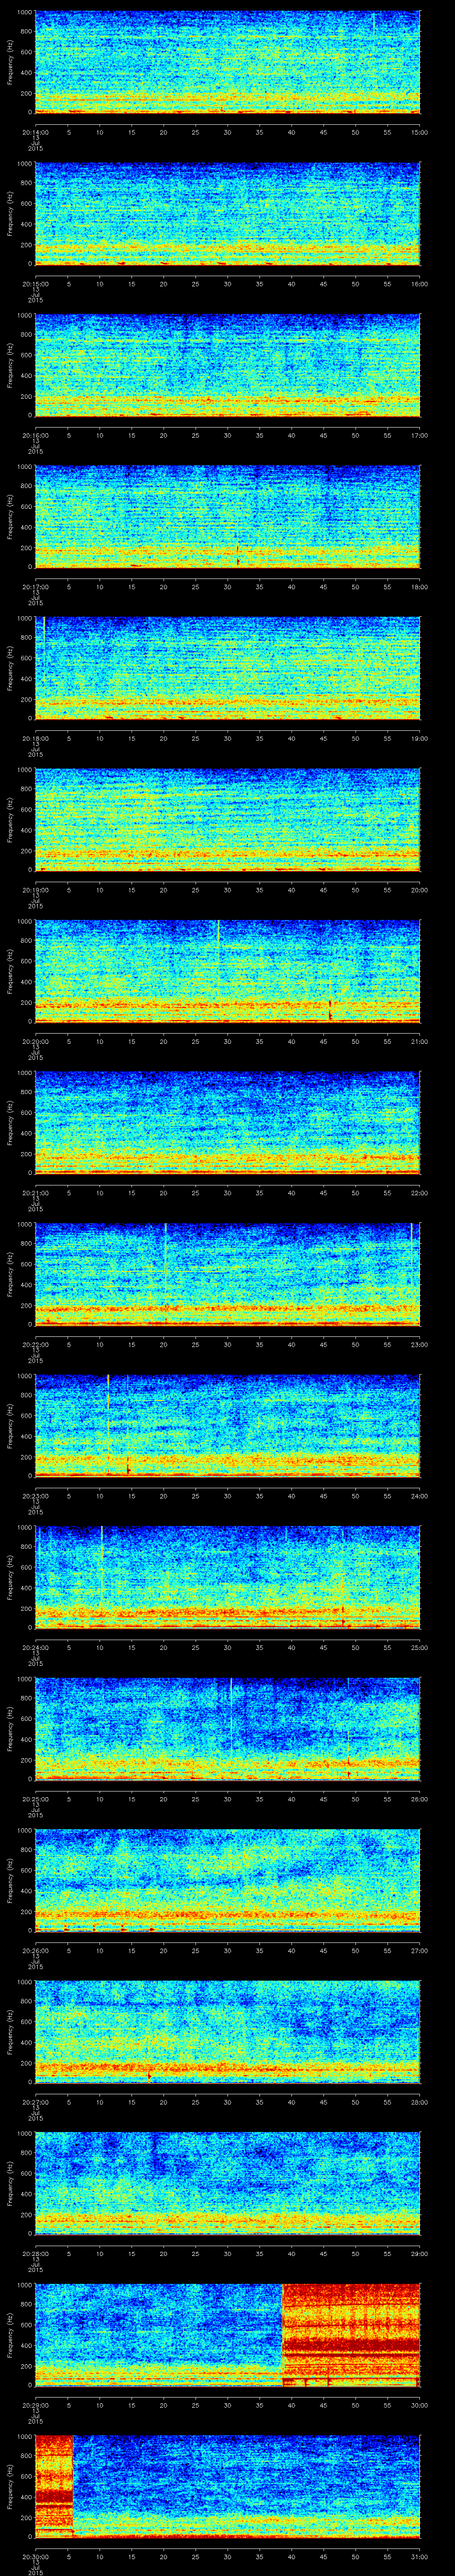Viewport: 455px width, 2576px height.
Task: Click the spectrogram starting at 20:14:00
Action: click(x=227, y=62)
